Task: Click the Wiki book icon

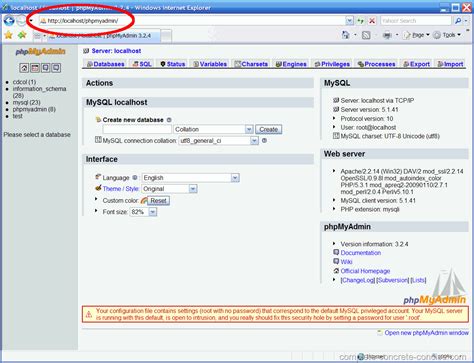Action: (336, 262)
